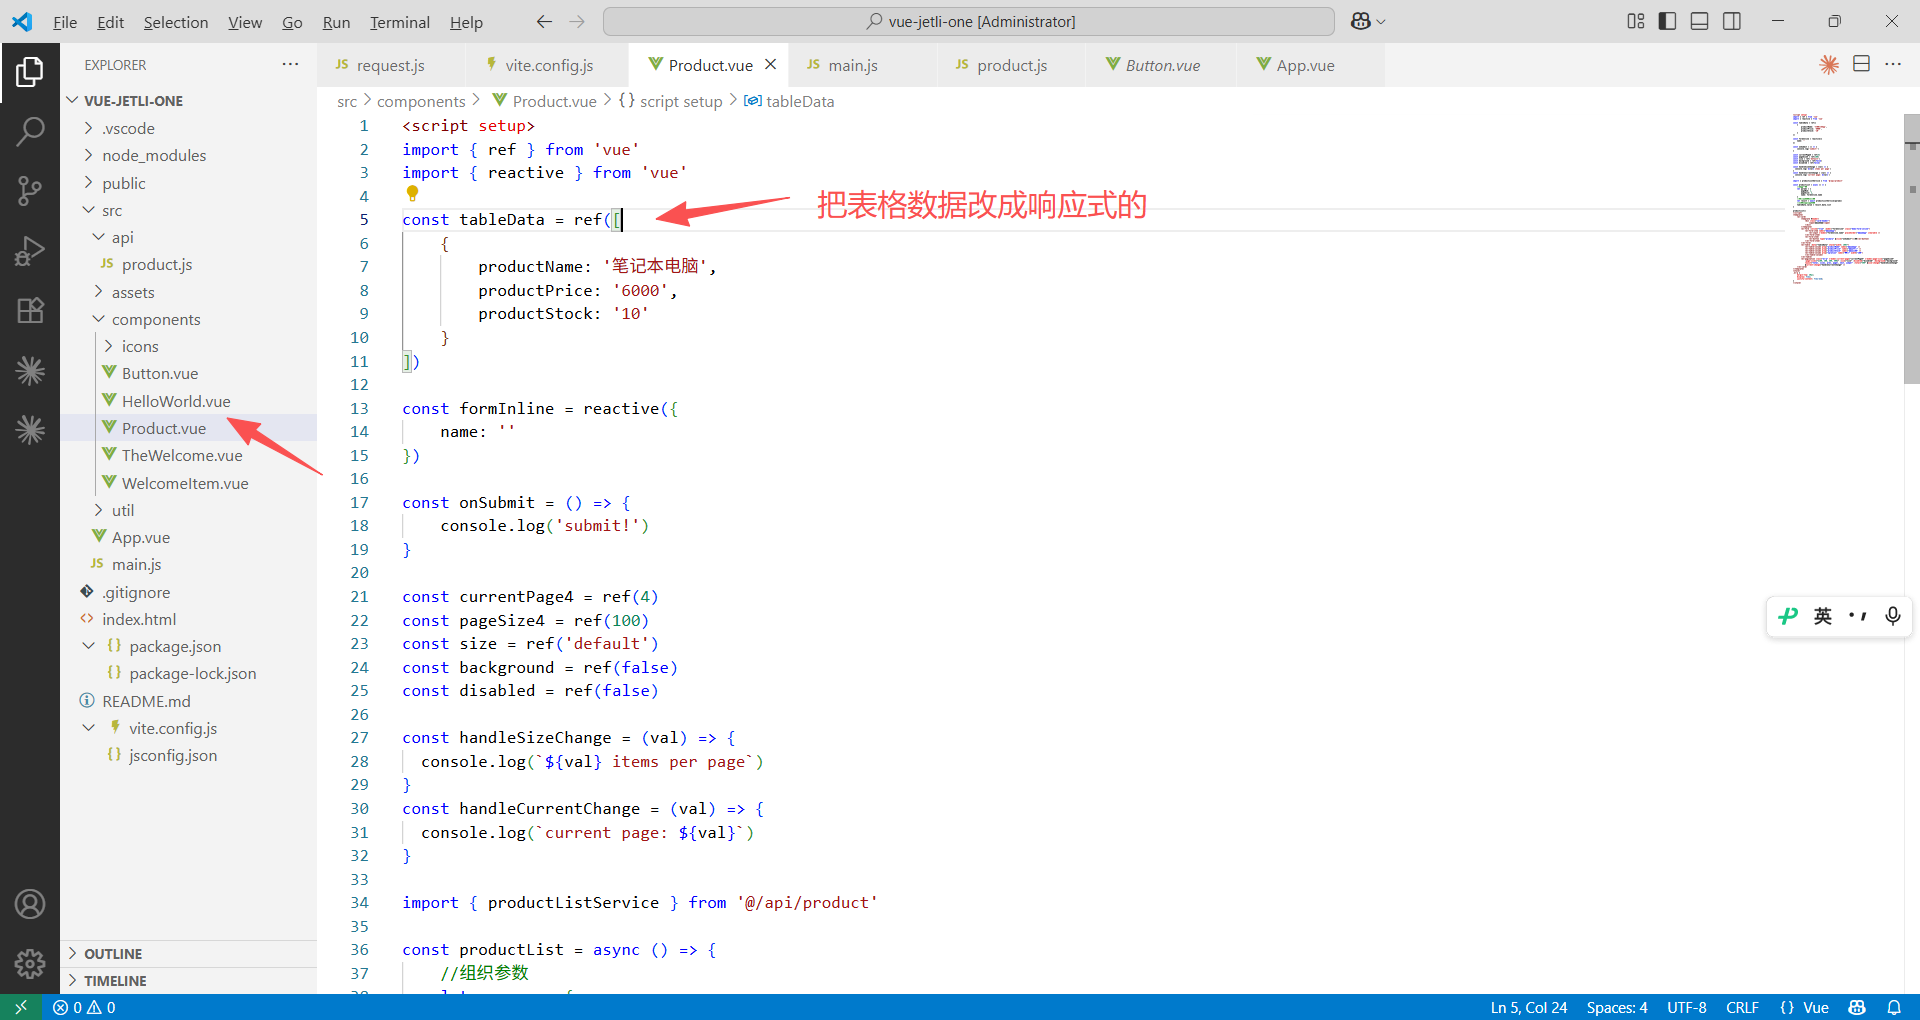Image resolution: width=1920 pixels, height=1020 pixels.
Task: Open remote window indicator in status bar
Action: (x=21, y=1007)
